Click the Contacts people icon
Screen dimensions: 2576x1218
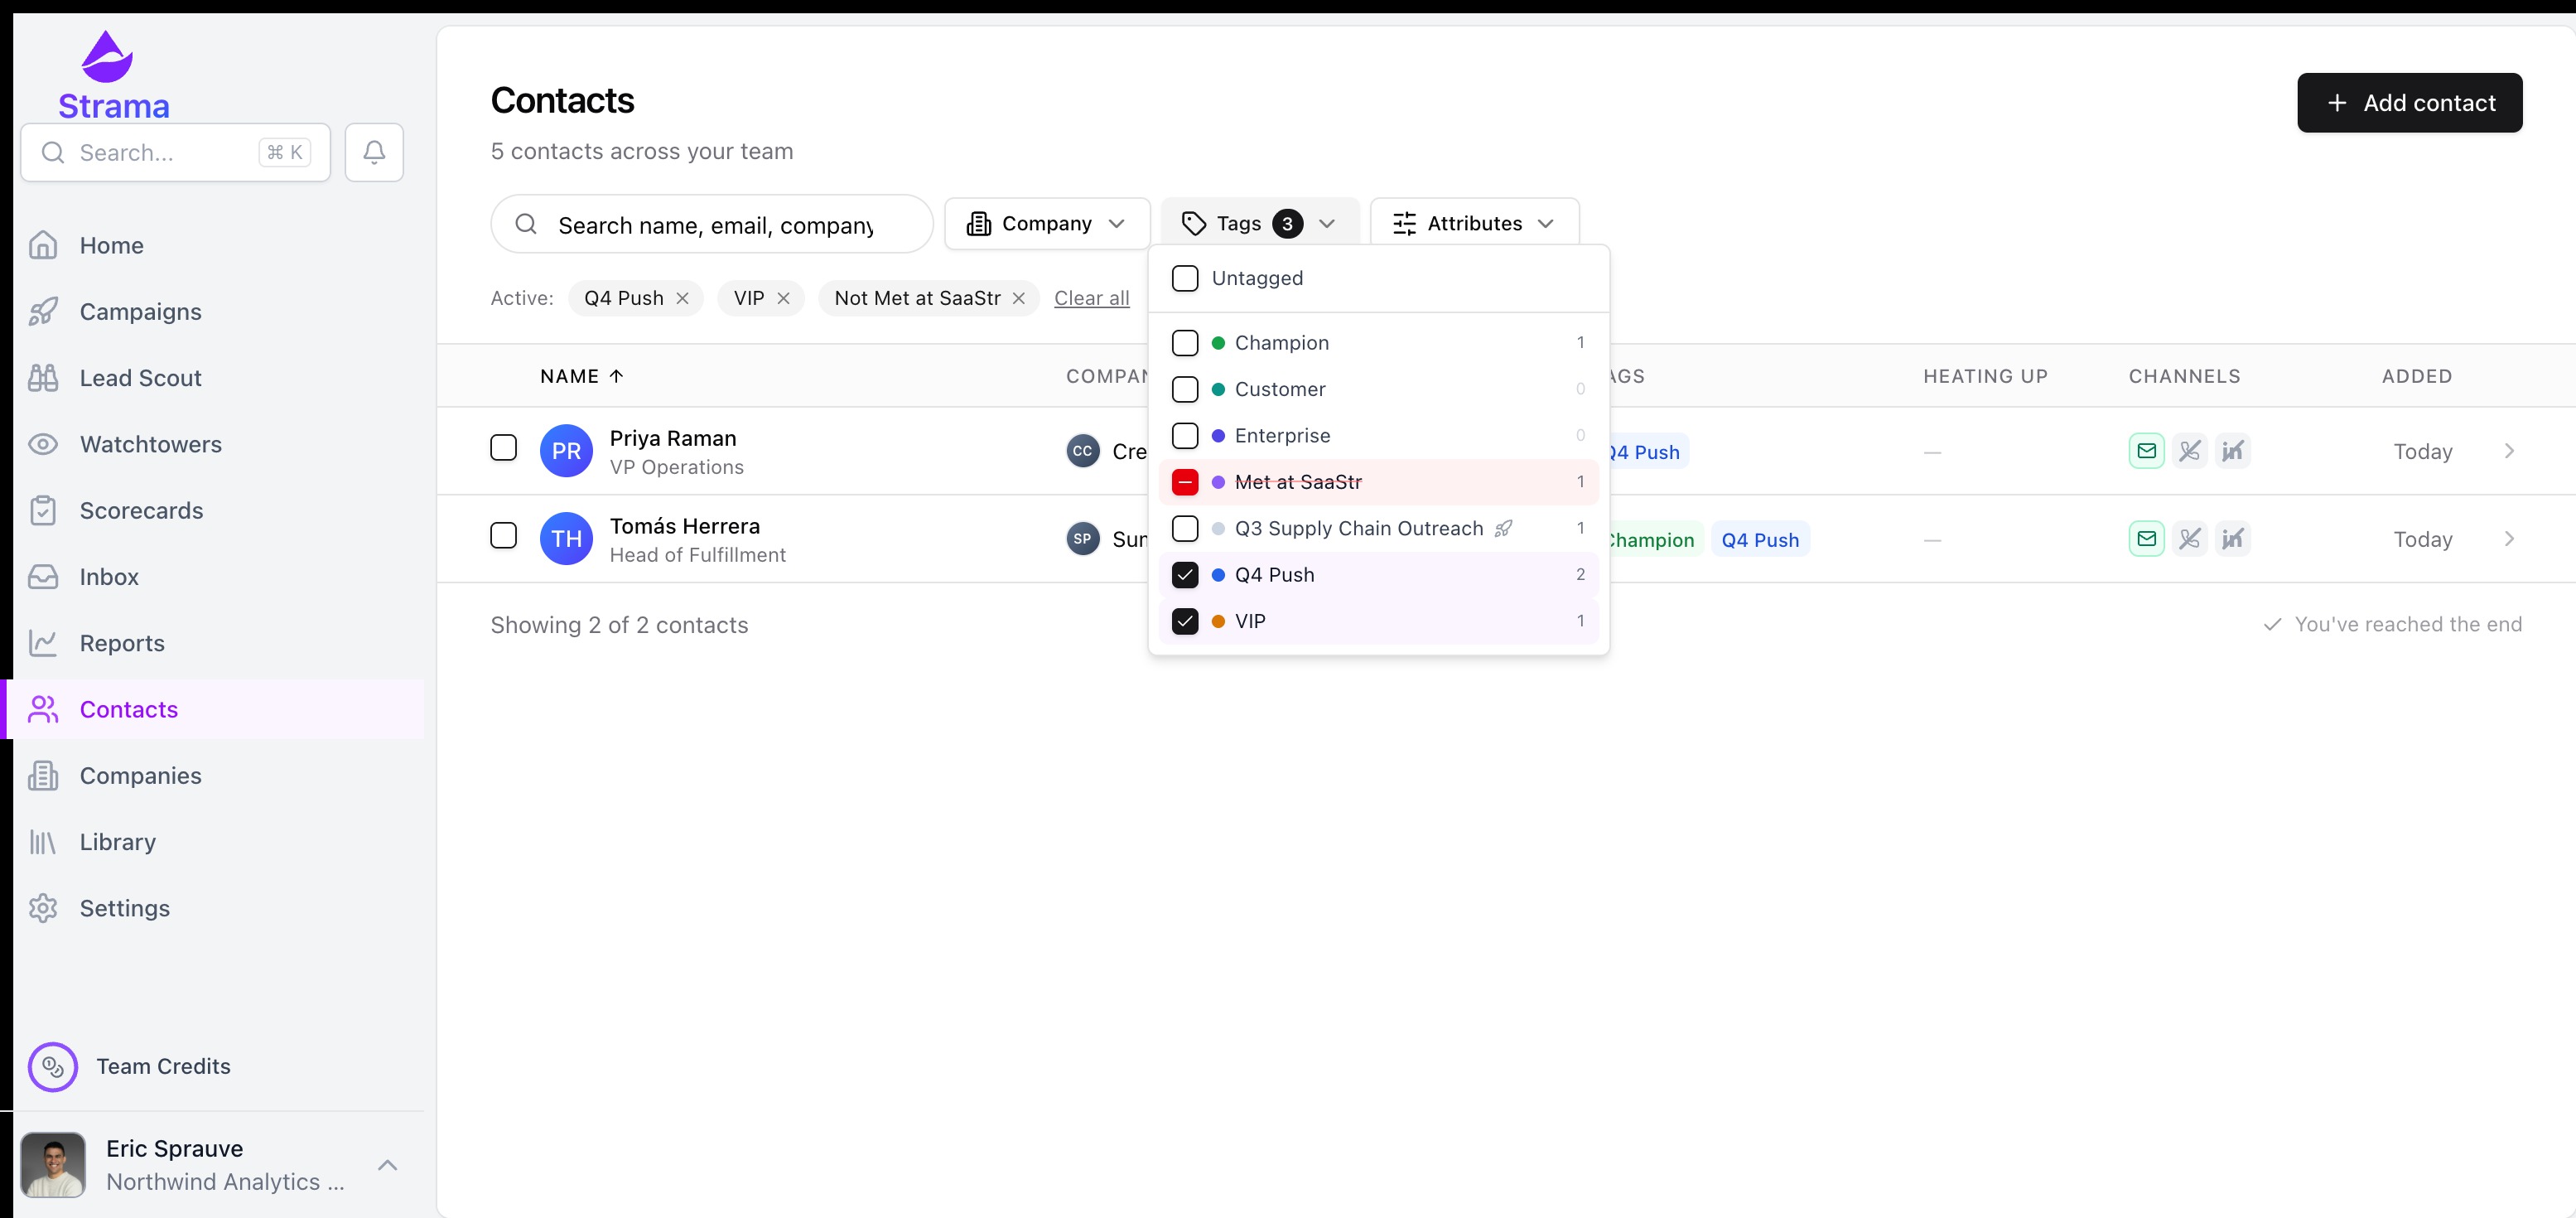click(43, 709)
